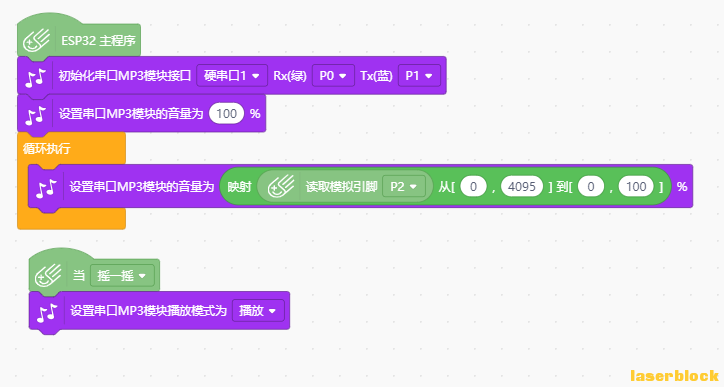Click meteor icon on 当 摇一摇 event block

pyautogui.click(x=48, y=276)
